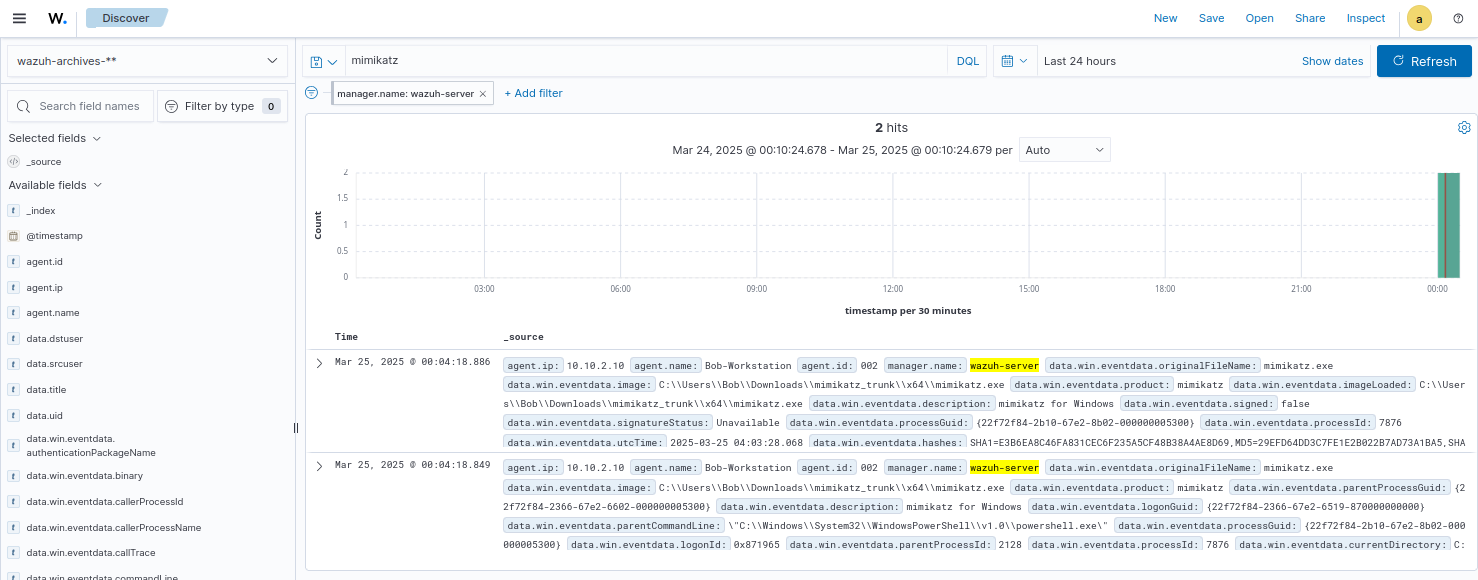Expand the first log entry row

click(319, 363)
